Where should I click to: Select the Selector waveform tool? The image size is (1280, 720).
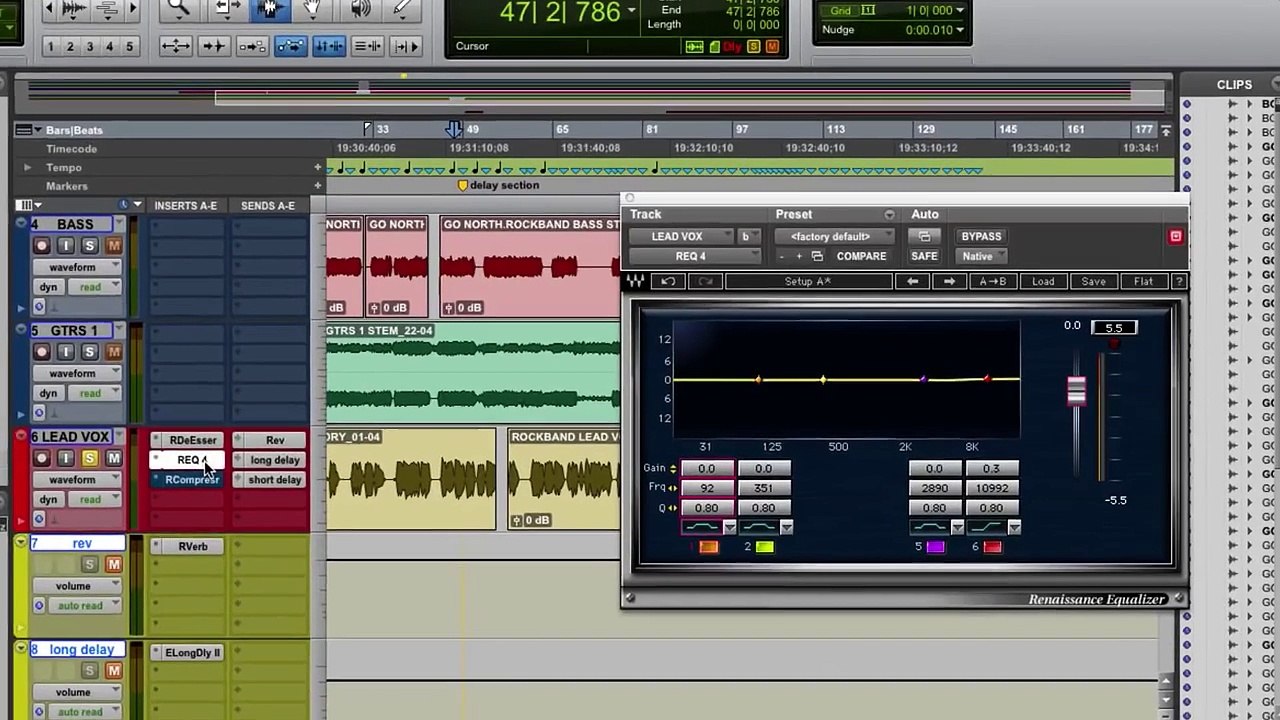coord(269,8)
